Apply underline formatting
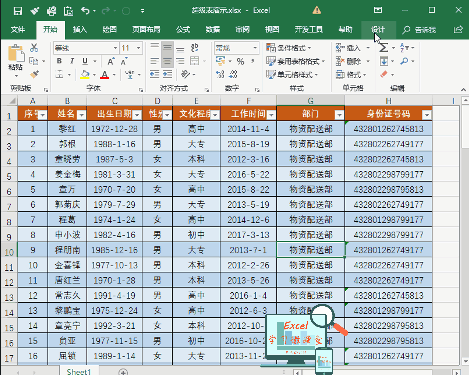Image resolution: width=469 pixels, height=375 pixels. tap(85, 61)
